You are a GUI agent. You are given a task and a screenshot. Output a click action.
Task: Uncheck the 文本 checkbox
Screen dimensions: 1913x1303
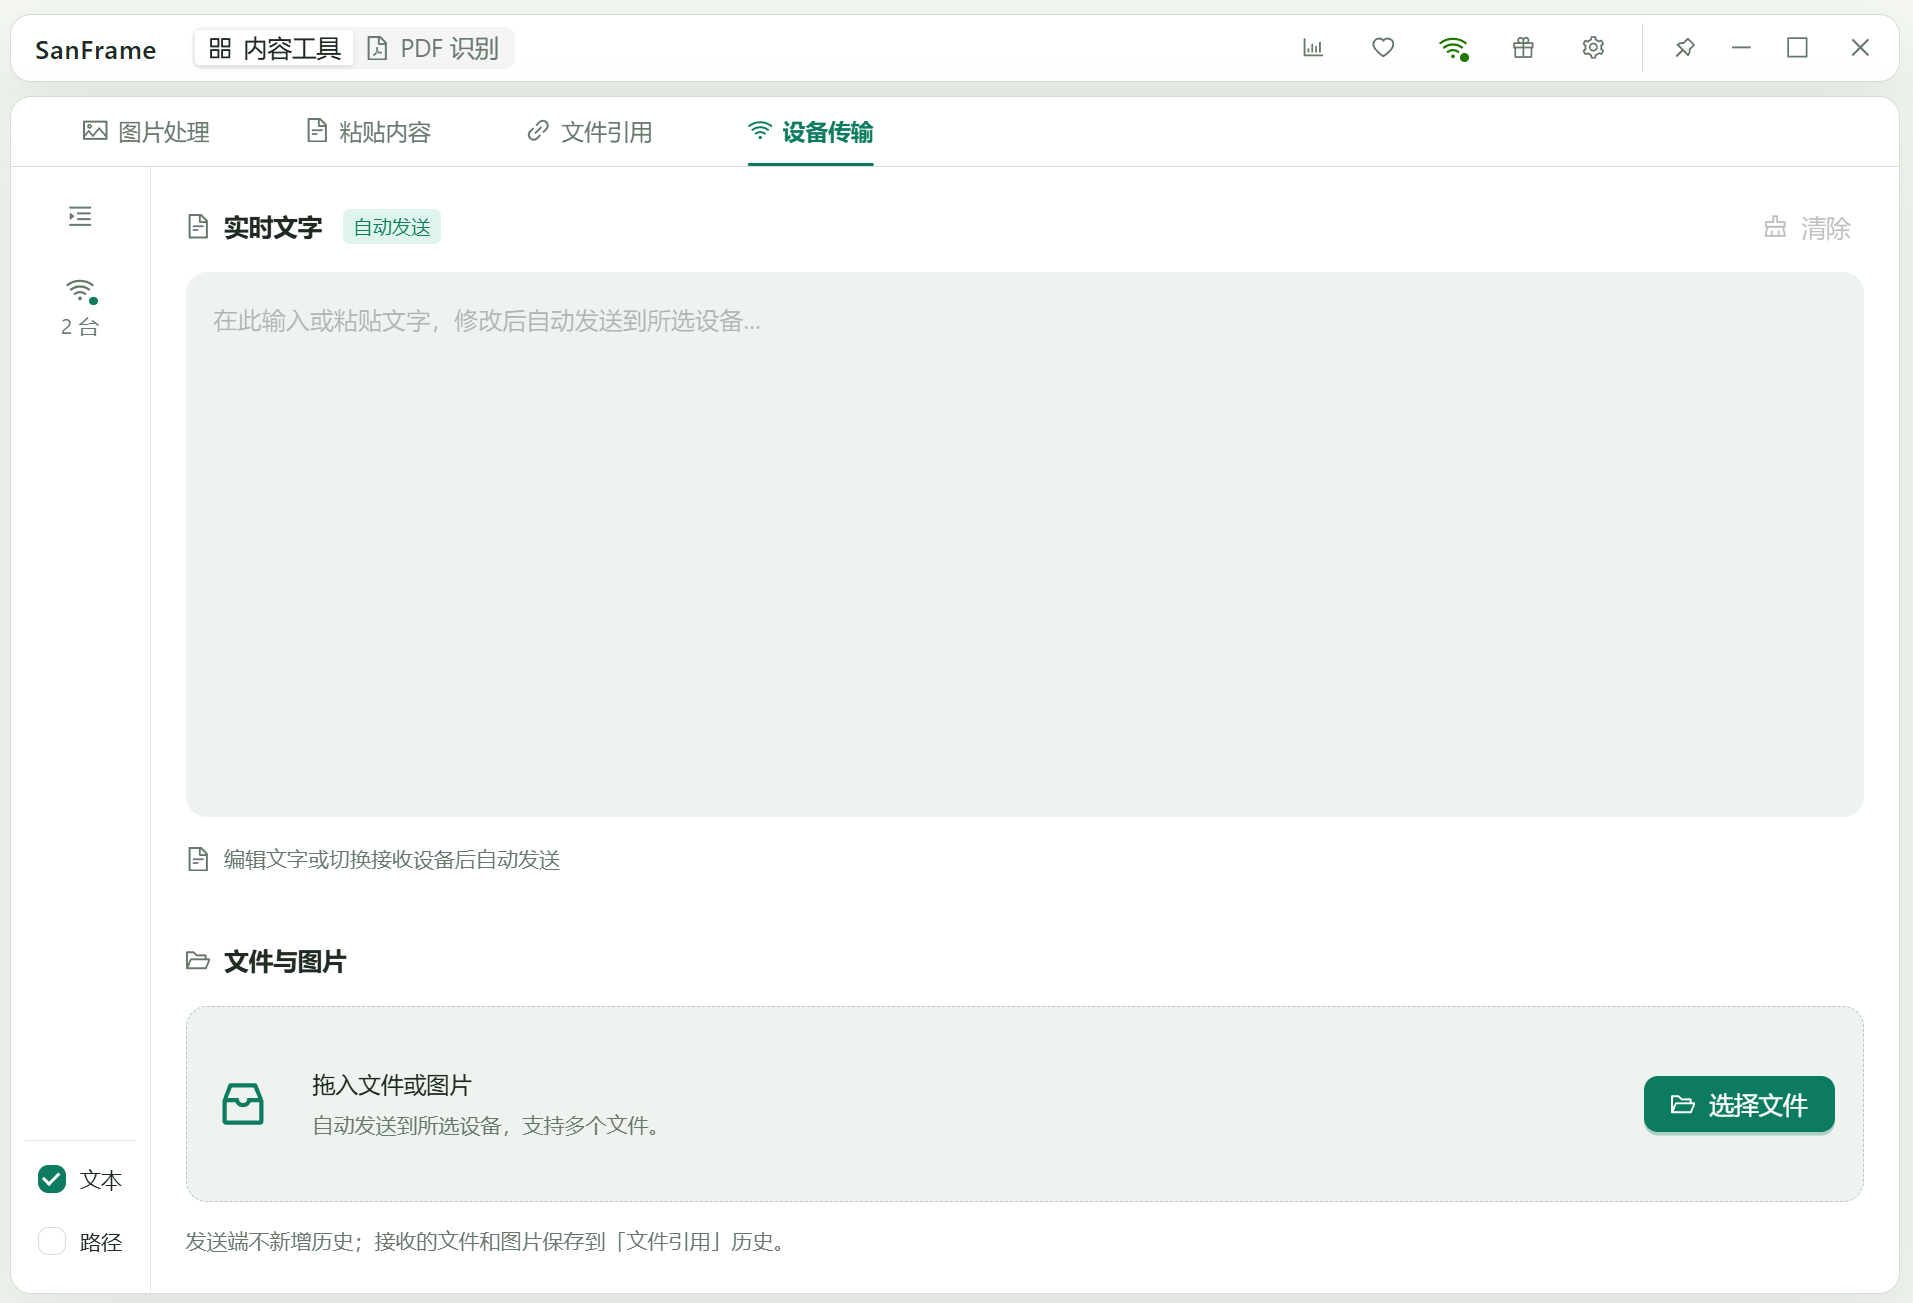(52, 1180)
